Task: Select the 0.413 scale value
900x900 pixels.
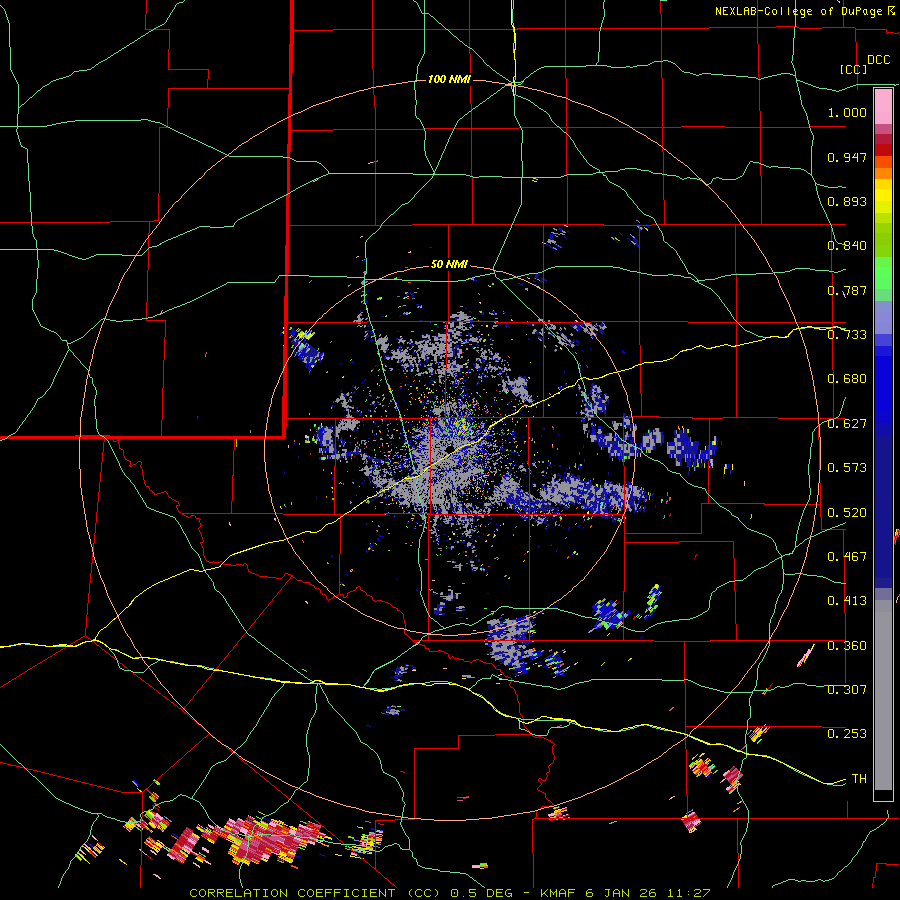Action: [x=847, y=601]
